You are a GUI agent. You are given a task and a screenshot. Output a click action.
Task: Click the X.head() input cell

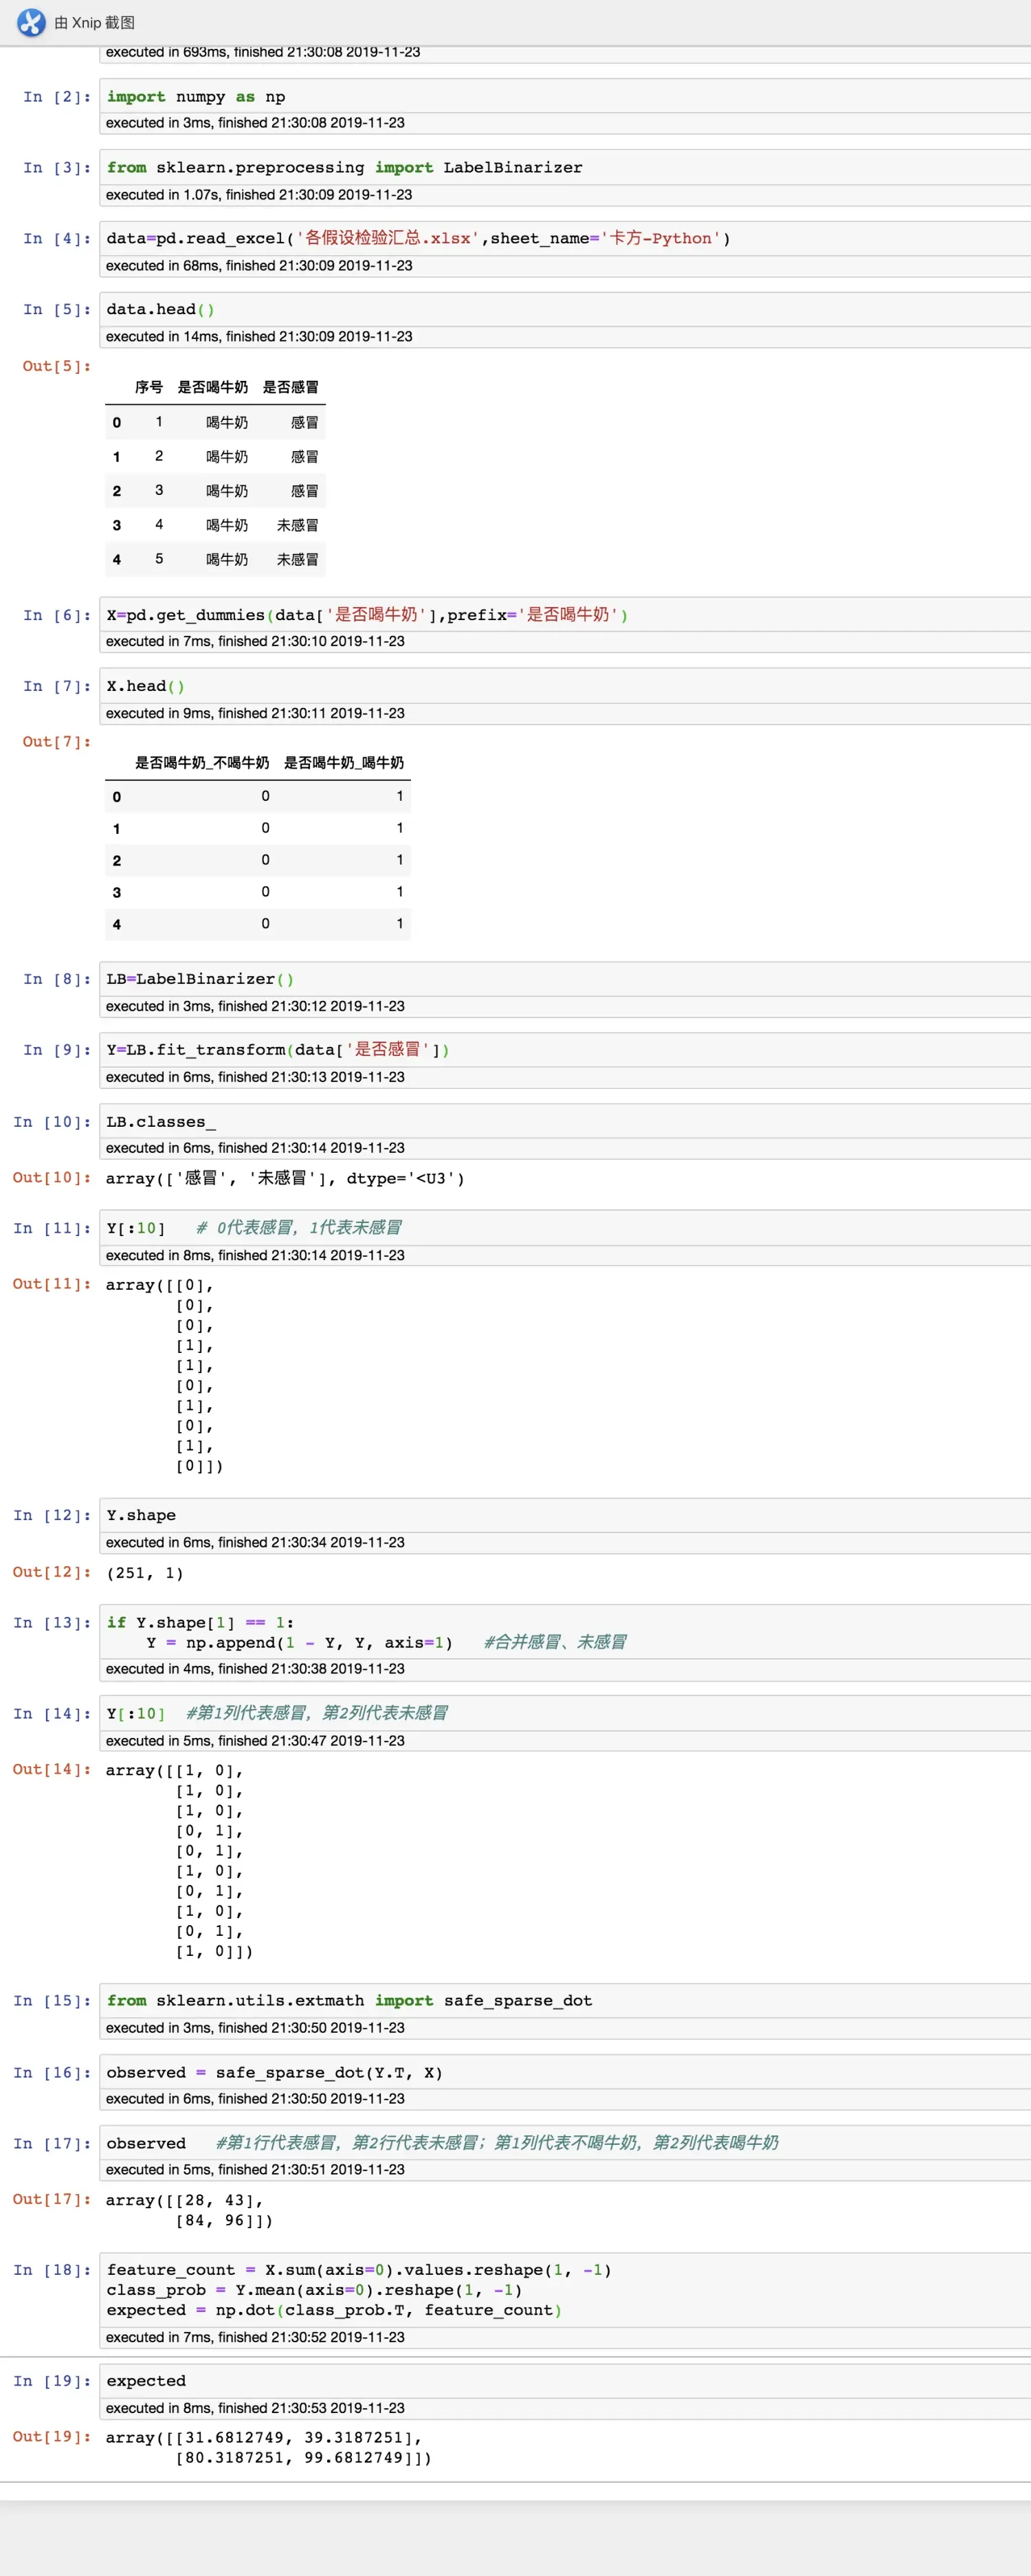(565, 686)
